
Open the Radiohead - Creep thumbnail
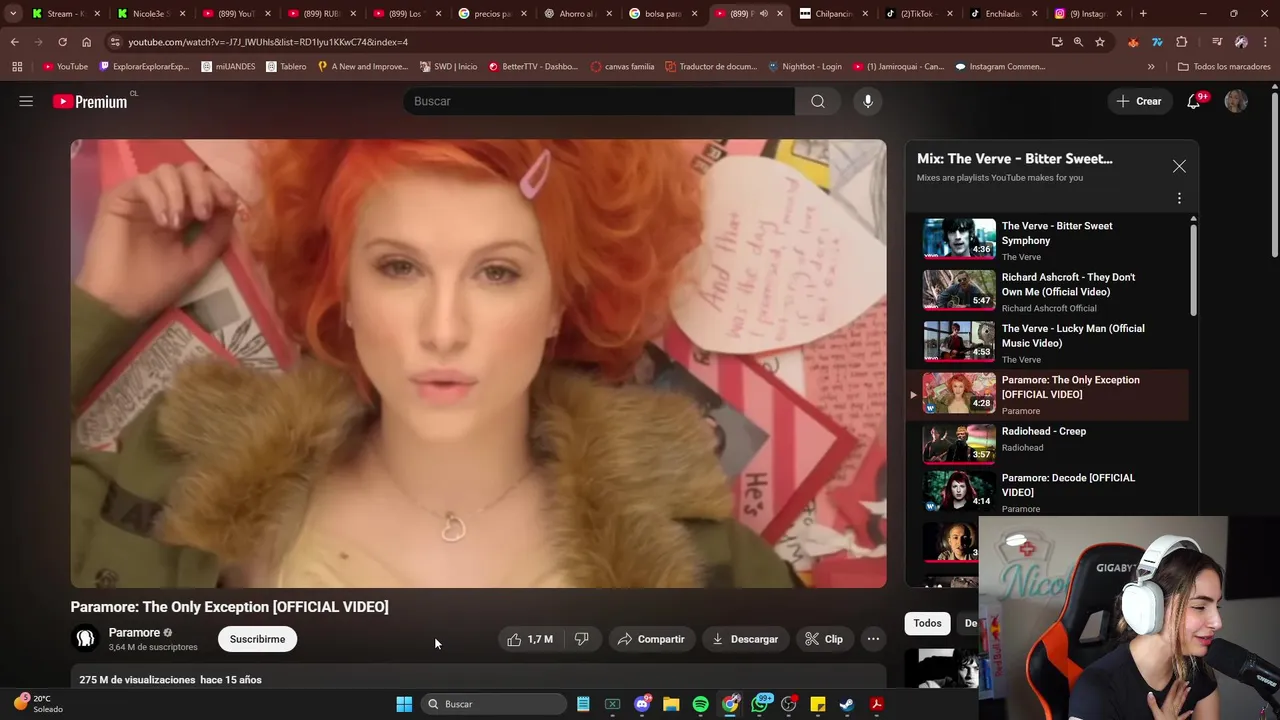coord(959,443)
